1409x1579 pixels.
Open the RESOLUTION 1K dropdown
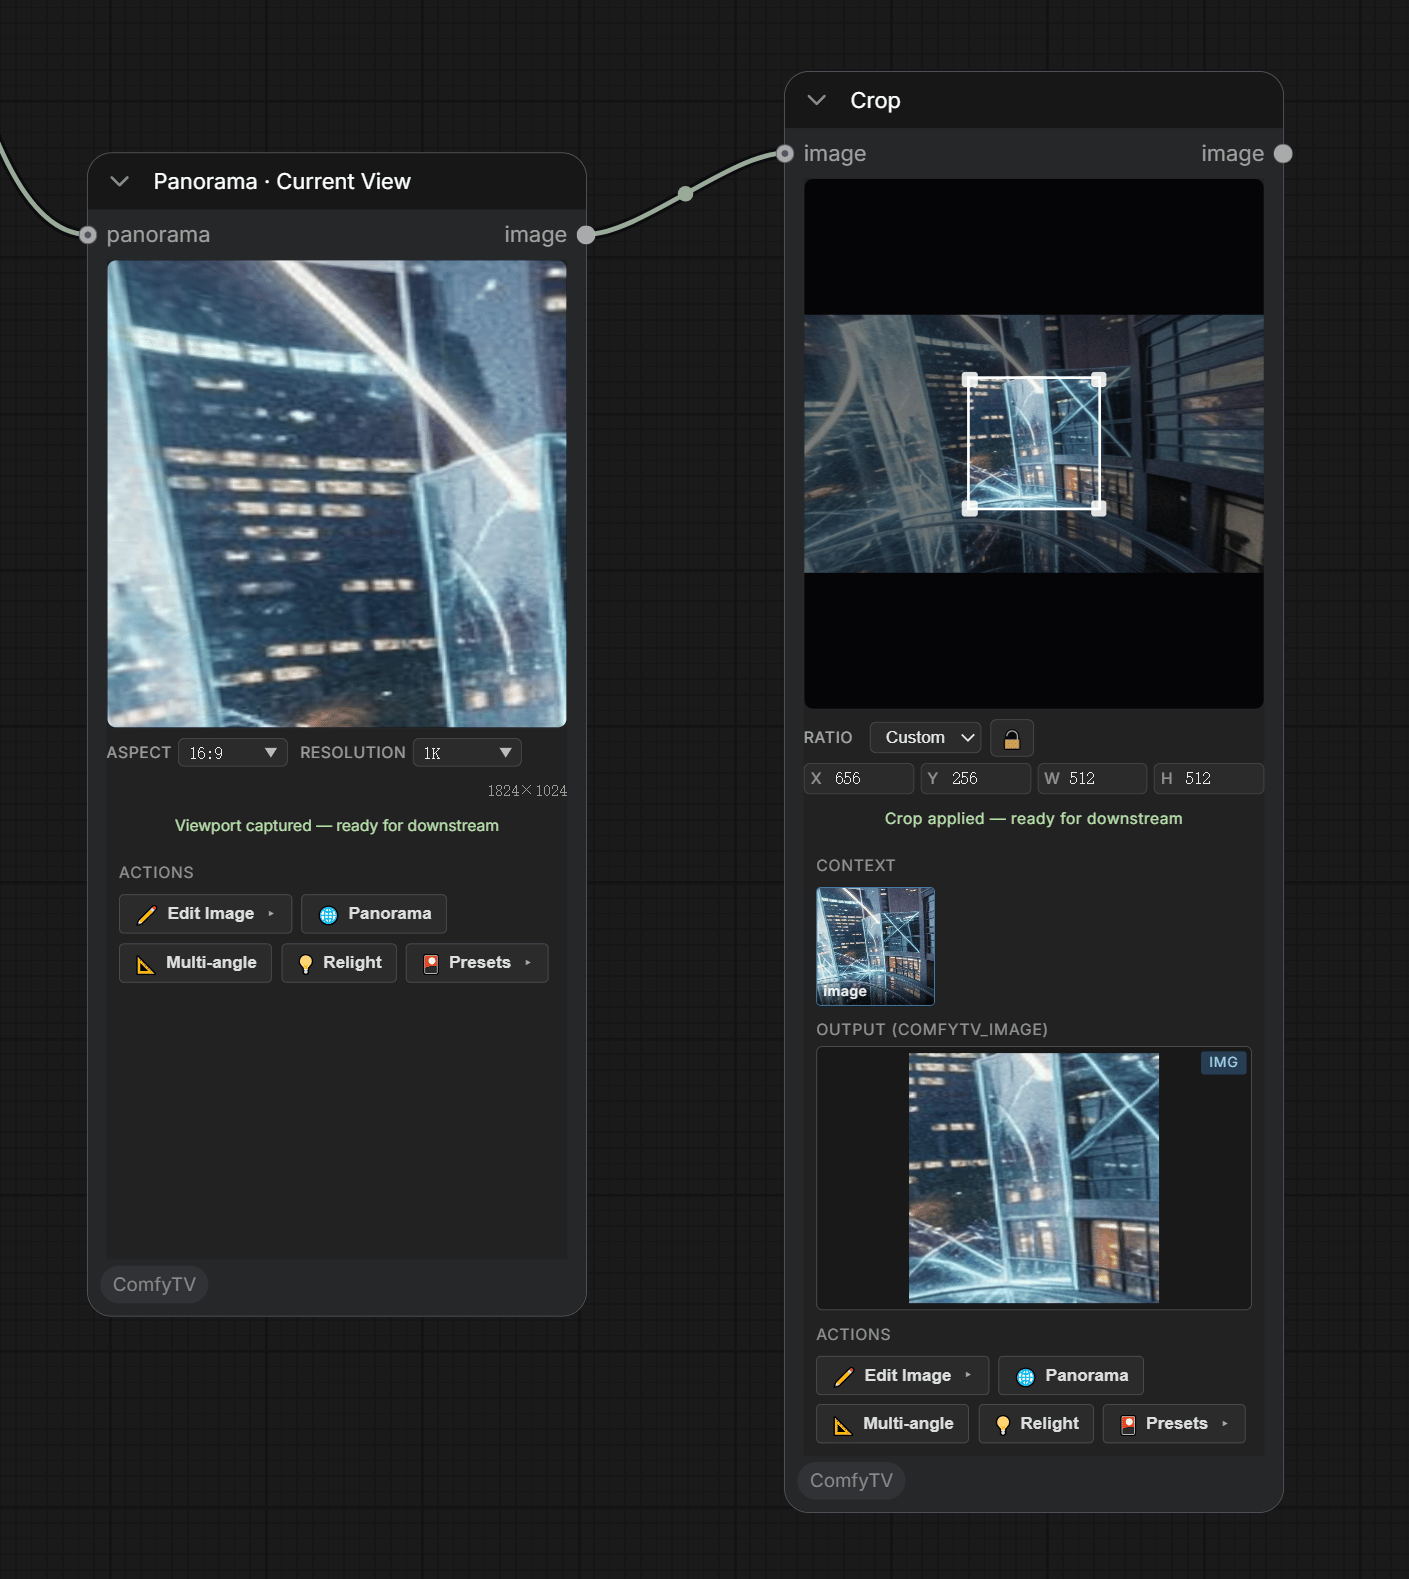pos(467,753)
